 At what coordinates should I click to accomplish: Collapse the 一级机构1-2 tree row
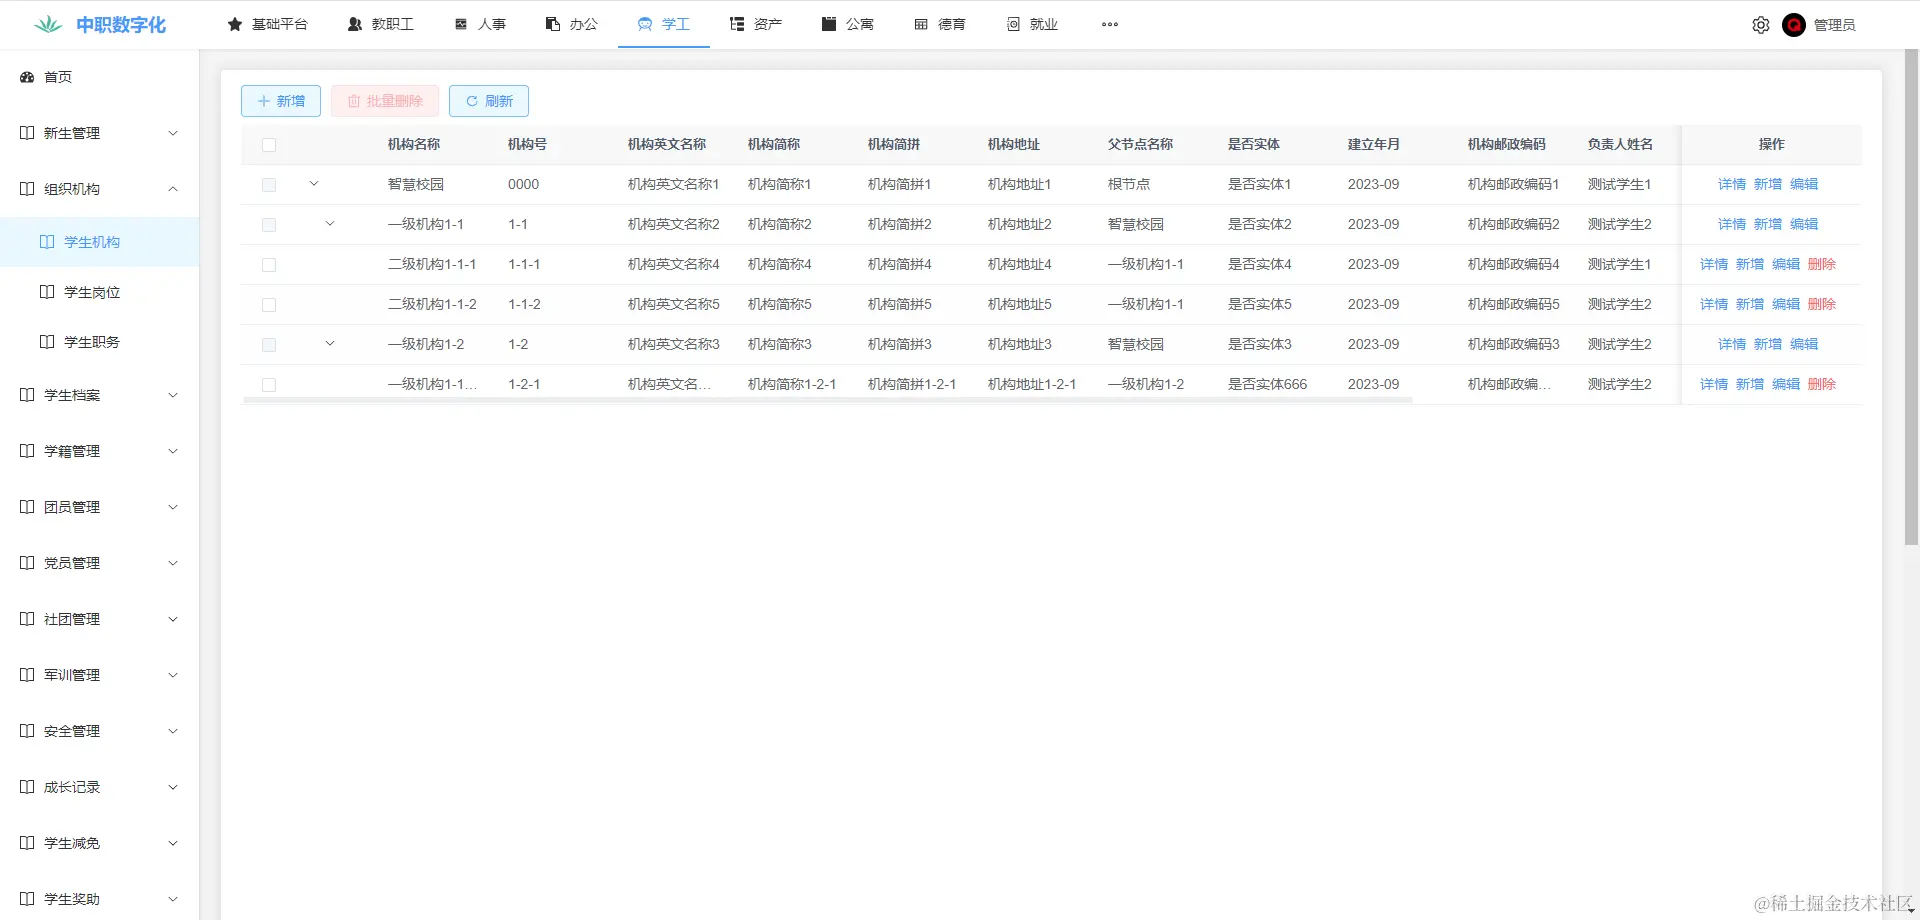coord(330,344)
